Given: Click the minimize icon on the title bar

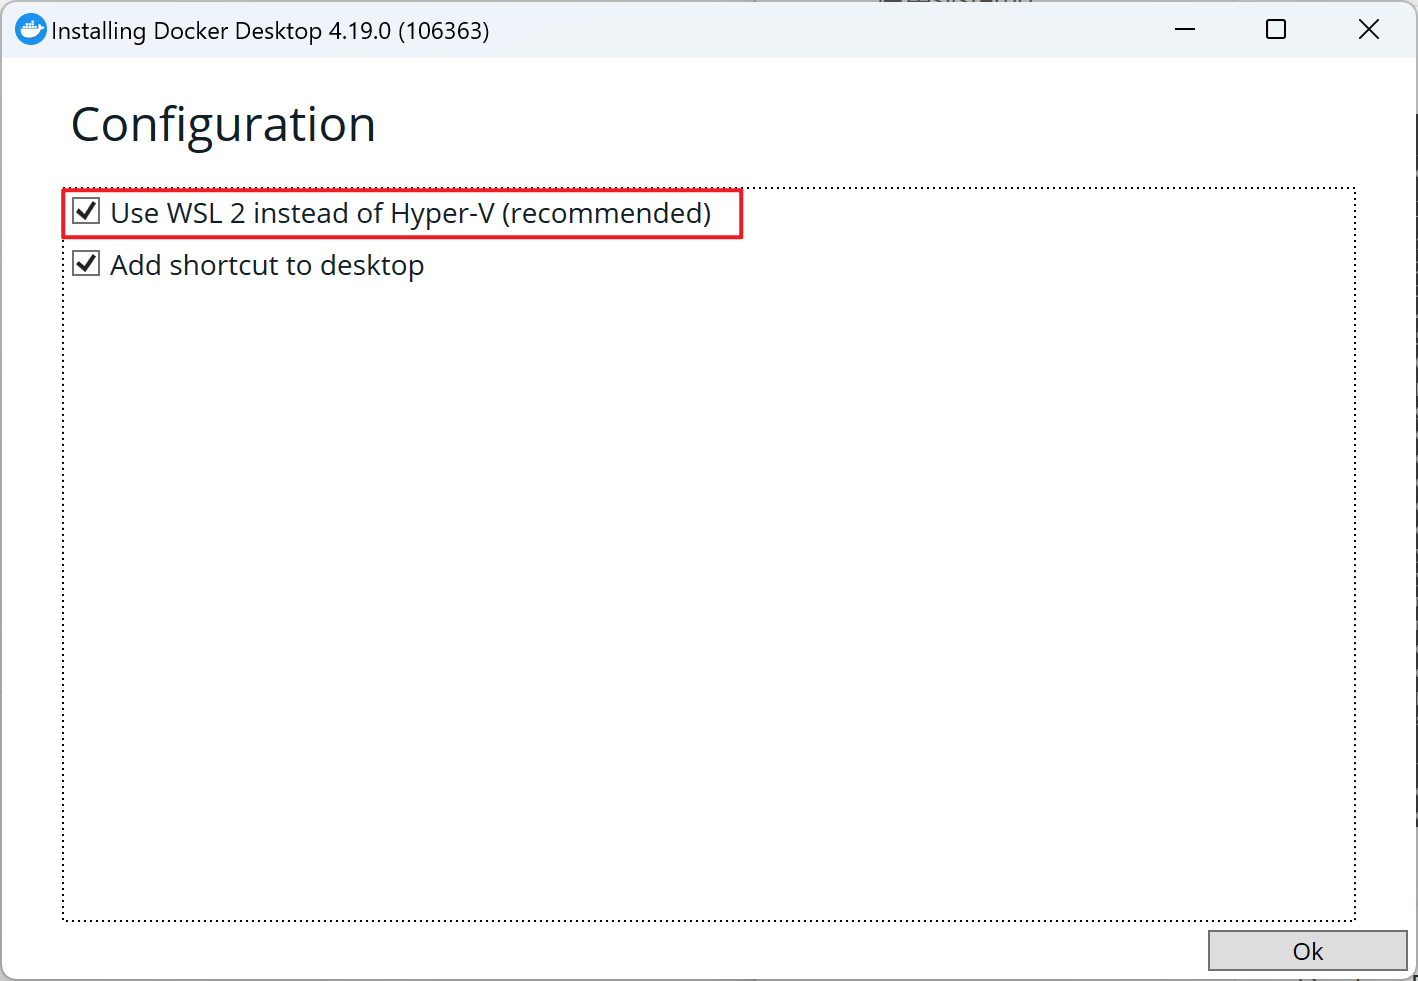Looking at the screenshot, I should coord(1184,29).
